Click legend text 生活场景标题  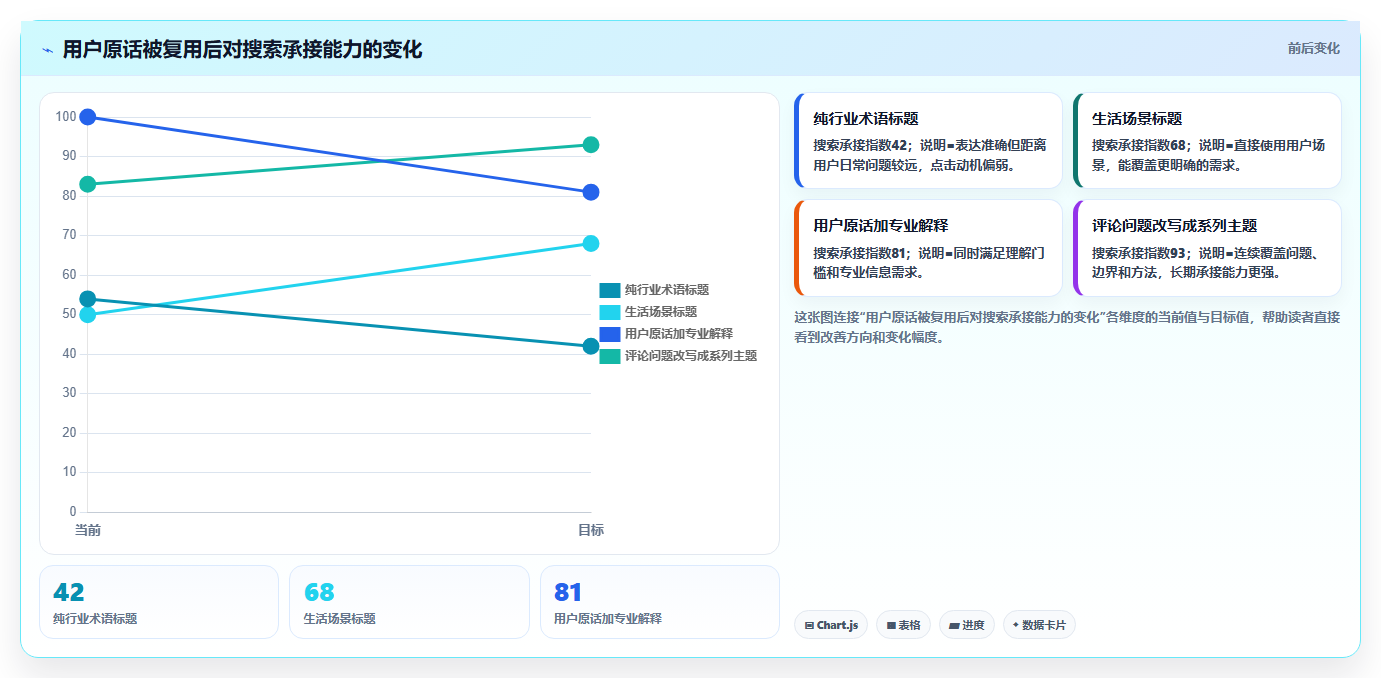click(x=661, y=312)
